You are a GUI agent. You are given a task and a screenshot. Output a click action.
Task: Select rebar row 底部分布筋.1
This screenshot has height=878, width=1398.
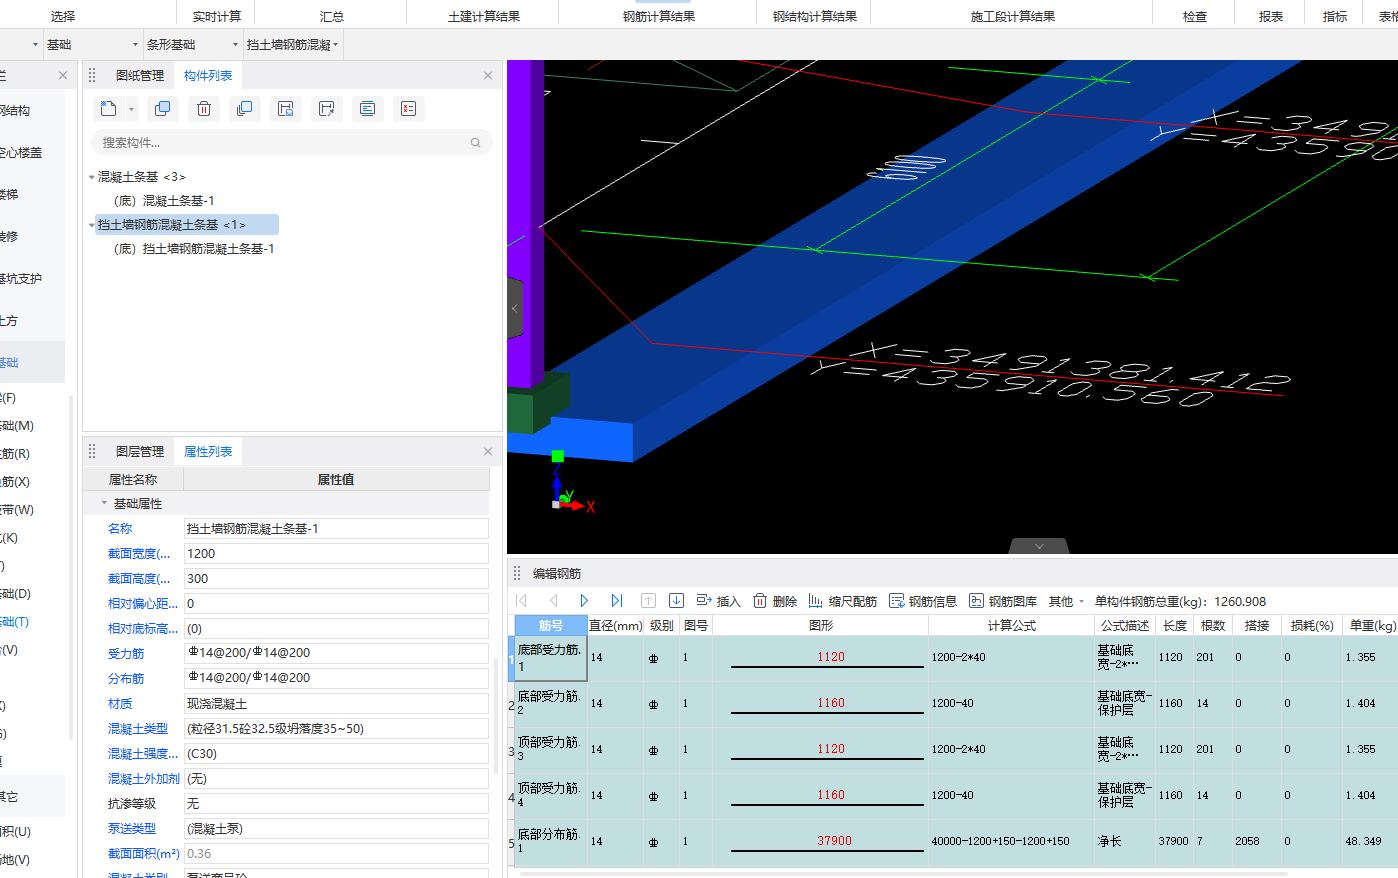(x=549, y=842)
